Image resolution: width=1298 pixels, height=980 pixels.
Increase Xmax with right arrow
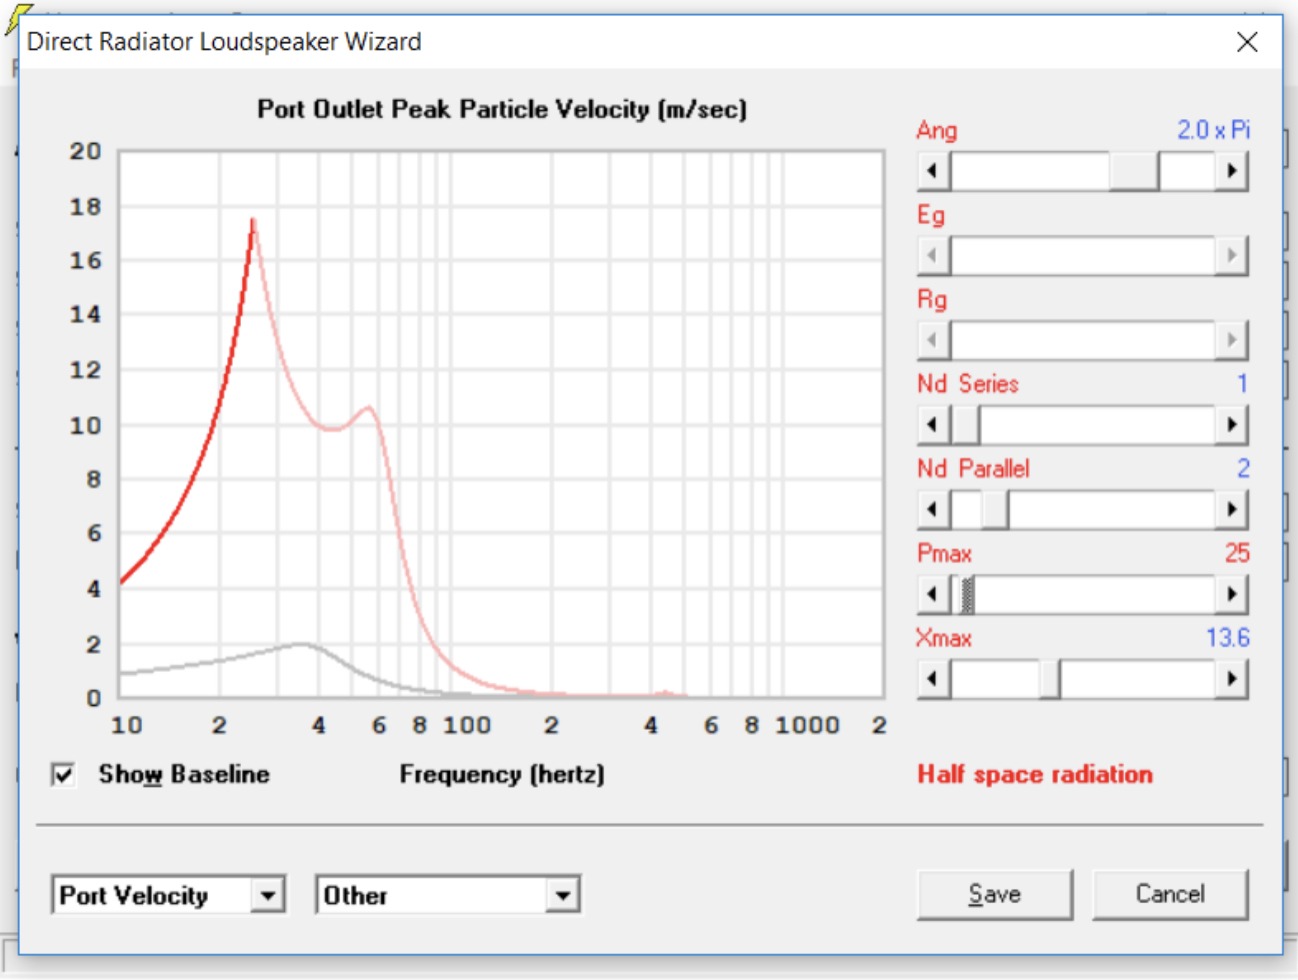tap(1231, 680)
